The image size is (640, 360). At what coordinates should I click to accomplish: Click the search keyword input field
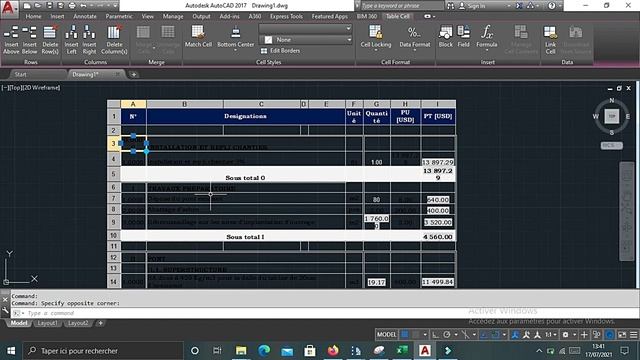[402, 6]
